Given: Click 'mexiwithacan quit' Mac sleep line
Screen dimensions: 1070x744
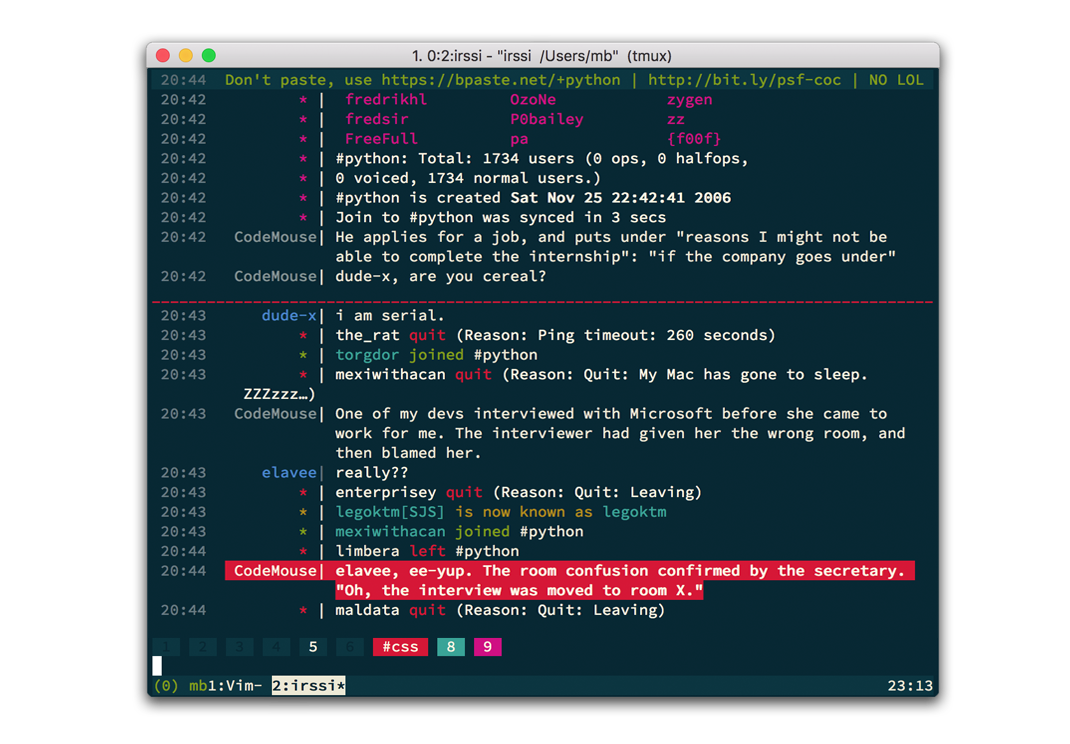Looking at the screenshot, I should [x=601, y=375].
